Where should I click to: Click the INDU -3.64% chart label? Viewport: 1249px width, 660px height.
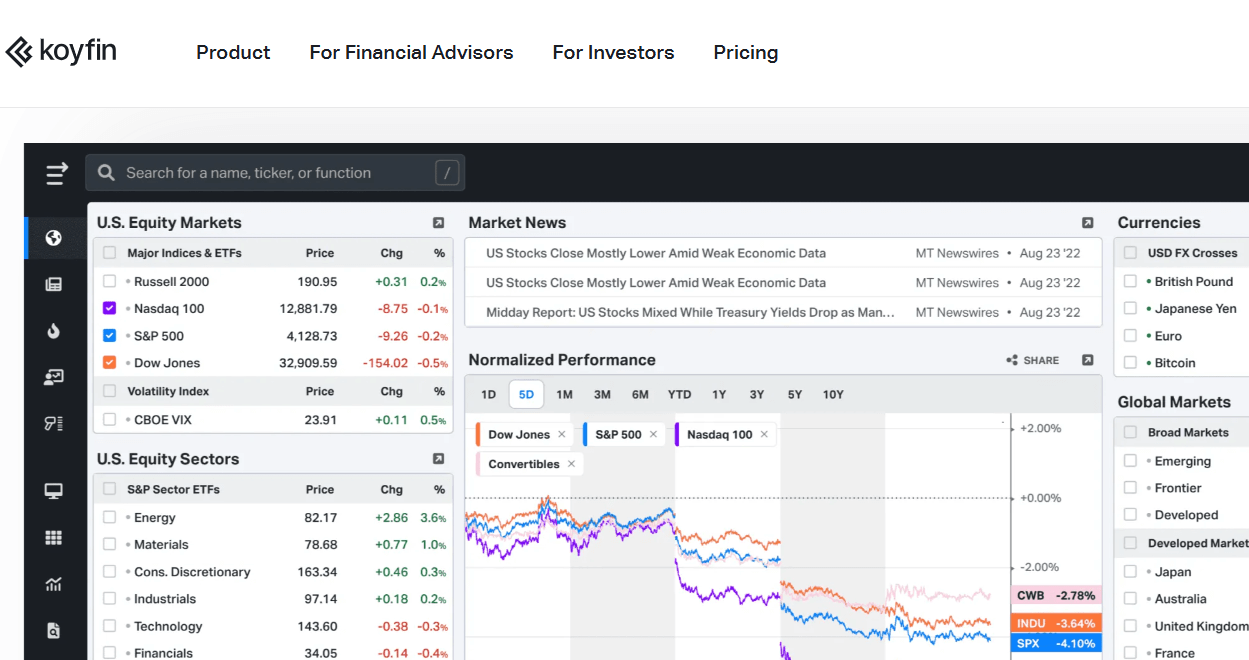(x=1056, y=623)
